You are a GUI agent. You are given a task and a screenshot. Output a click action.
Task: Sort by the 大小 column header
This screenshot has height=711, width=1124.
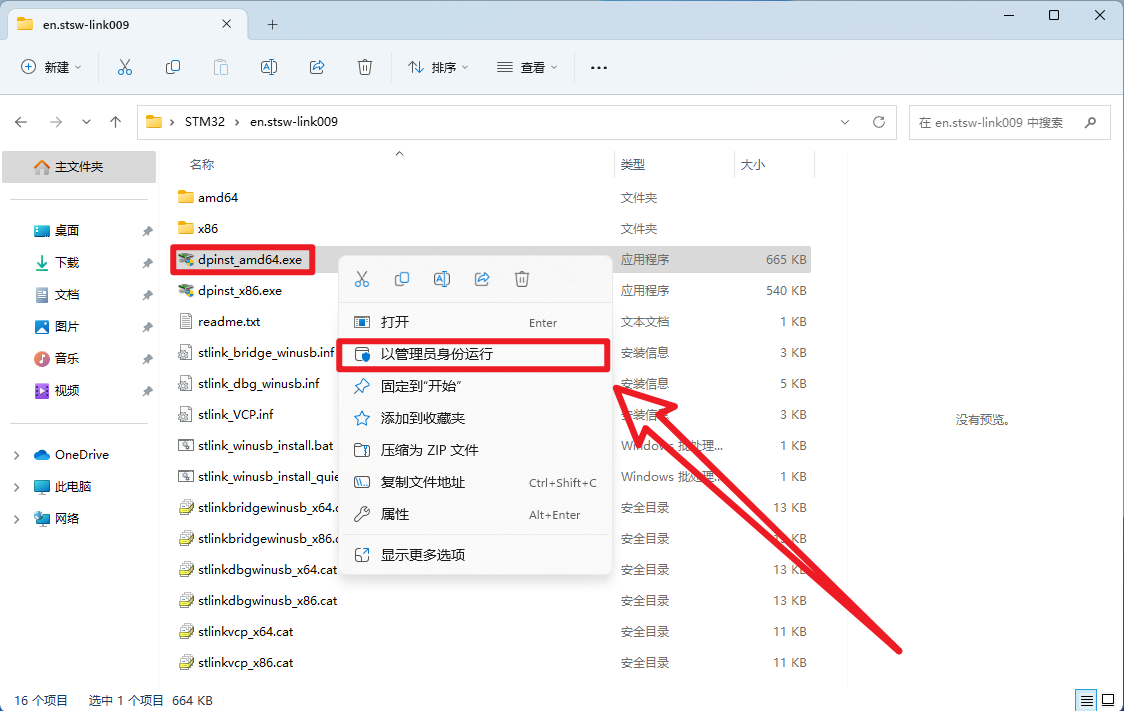click(x=752, y=165)
